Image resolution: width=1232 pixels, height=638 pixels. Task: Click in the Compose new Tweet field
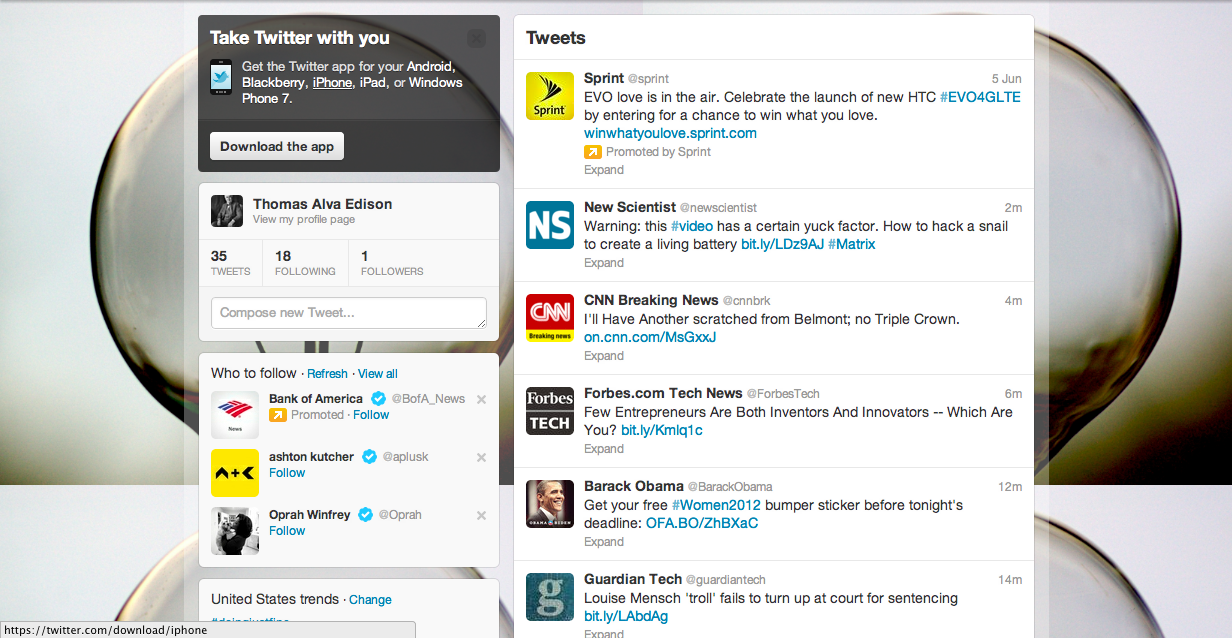click(348, 313)
